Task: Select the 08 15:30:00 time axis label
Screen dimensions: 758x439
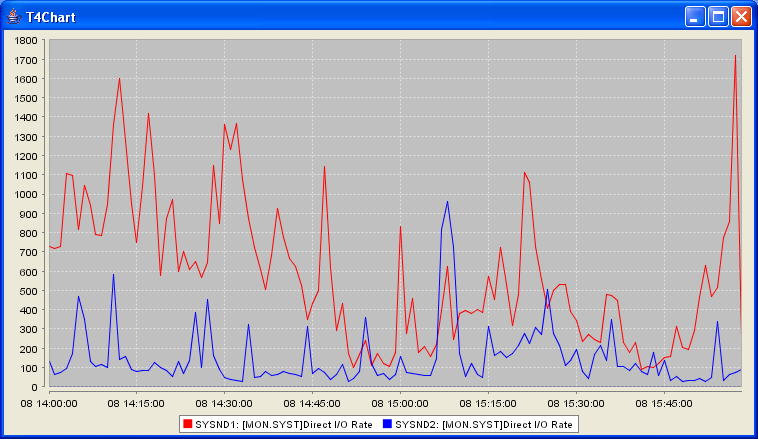Action: pyautogui.click(x=576, y=402)
